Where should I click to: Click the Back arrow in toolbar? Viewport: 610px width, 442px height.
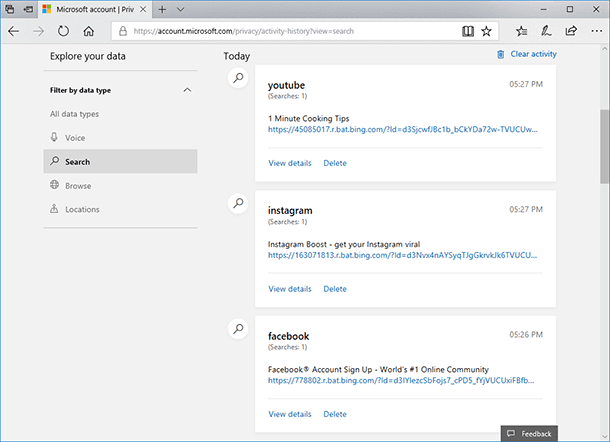tap(14, 31)
